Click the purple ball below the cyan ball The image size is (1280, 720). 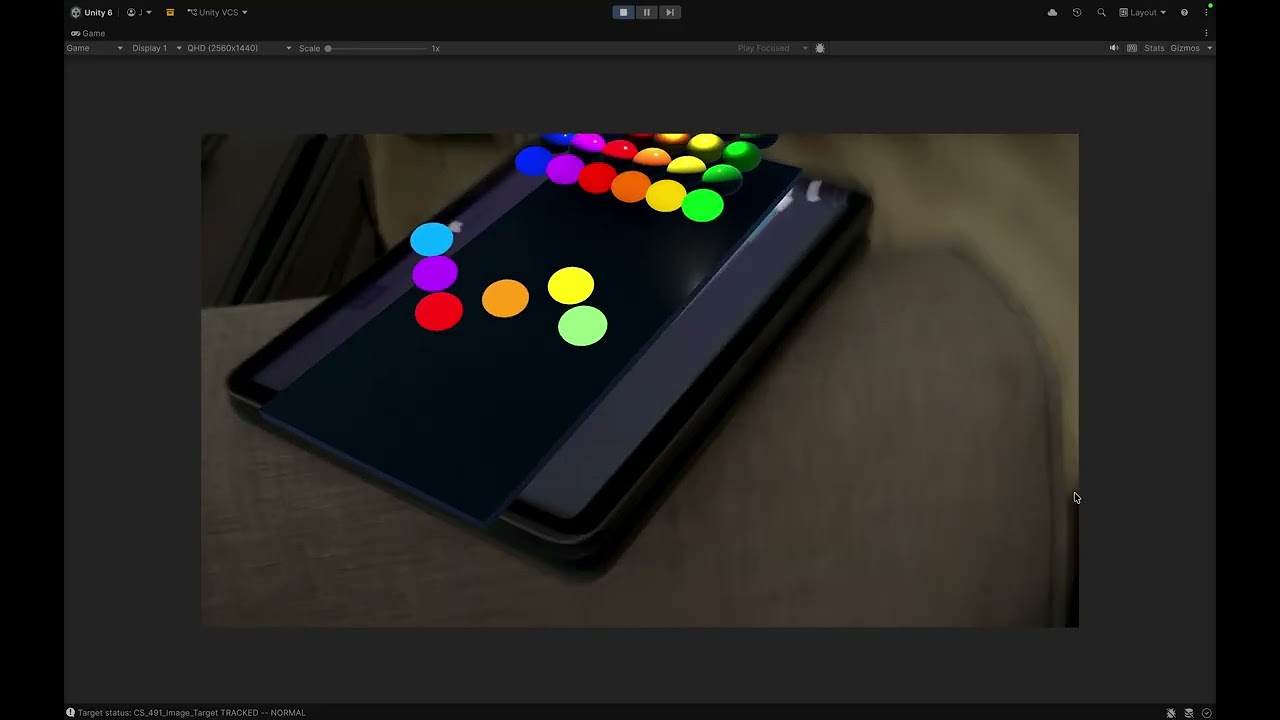[x=435, y=273]
